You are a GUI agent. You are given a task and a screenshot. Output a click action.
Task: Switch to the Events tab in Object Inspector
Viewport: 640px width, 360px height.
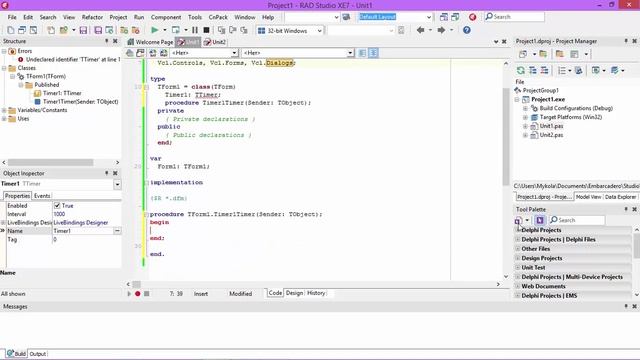click(42, 196)
